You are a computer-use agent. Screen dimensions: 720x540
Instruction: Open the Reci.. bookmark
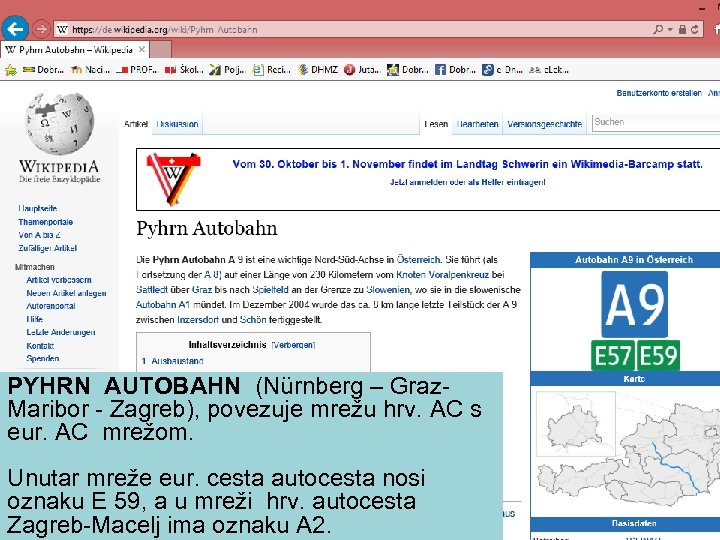tap(271, 70)
